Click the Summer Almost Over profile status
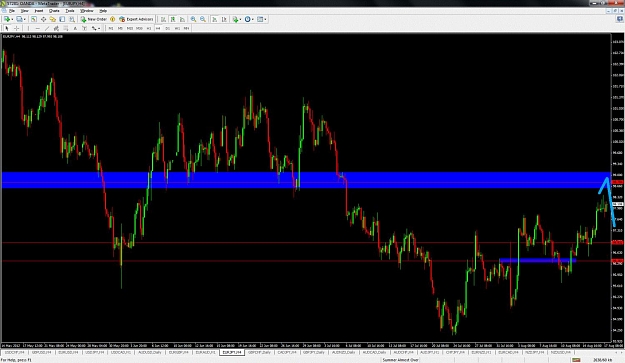Screen dimensions: 625x363 [x=400, y=360]
